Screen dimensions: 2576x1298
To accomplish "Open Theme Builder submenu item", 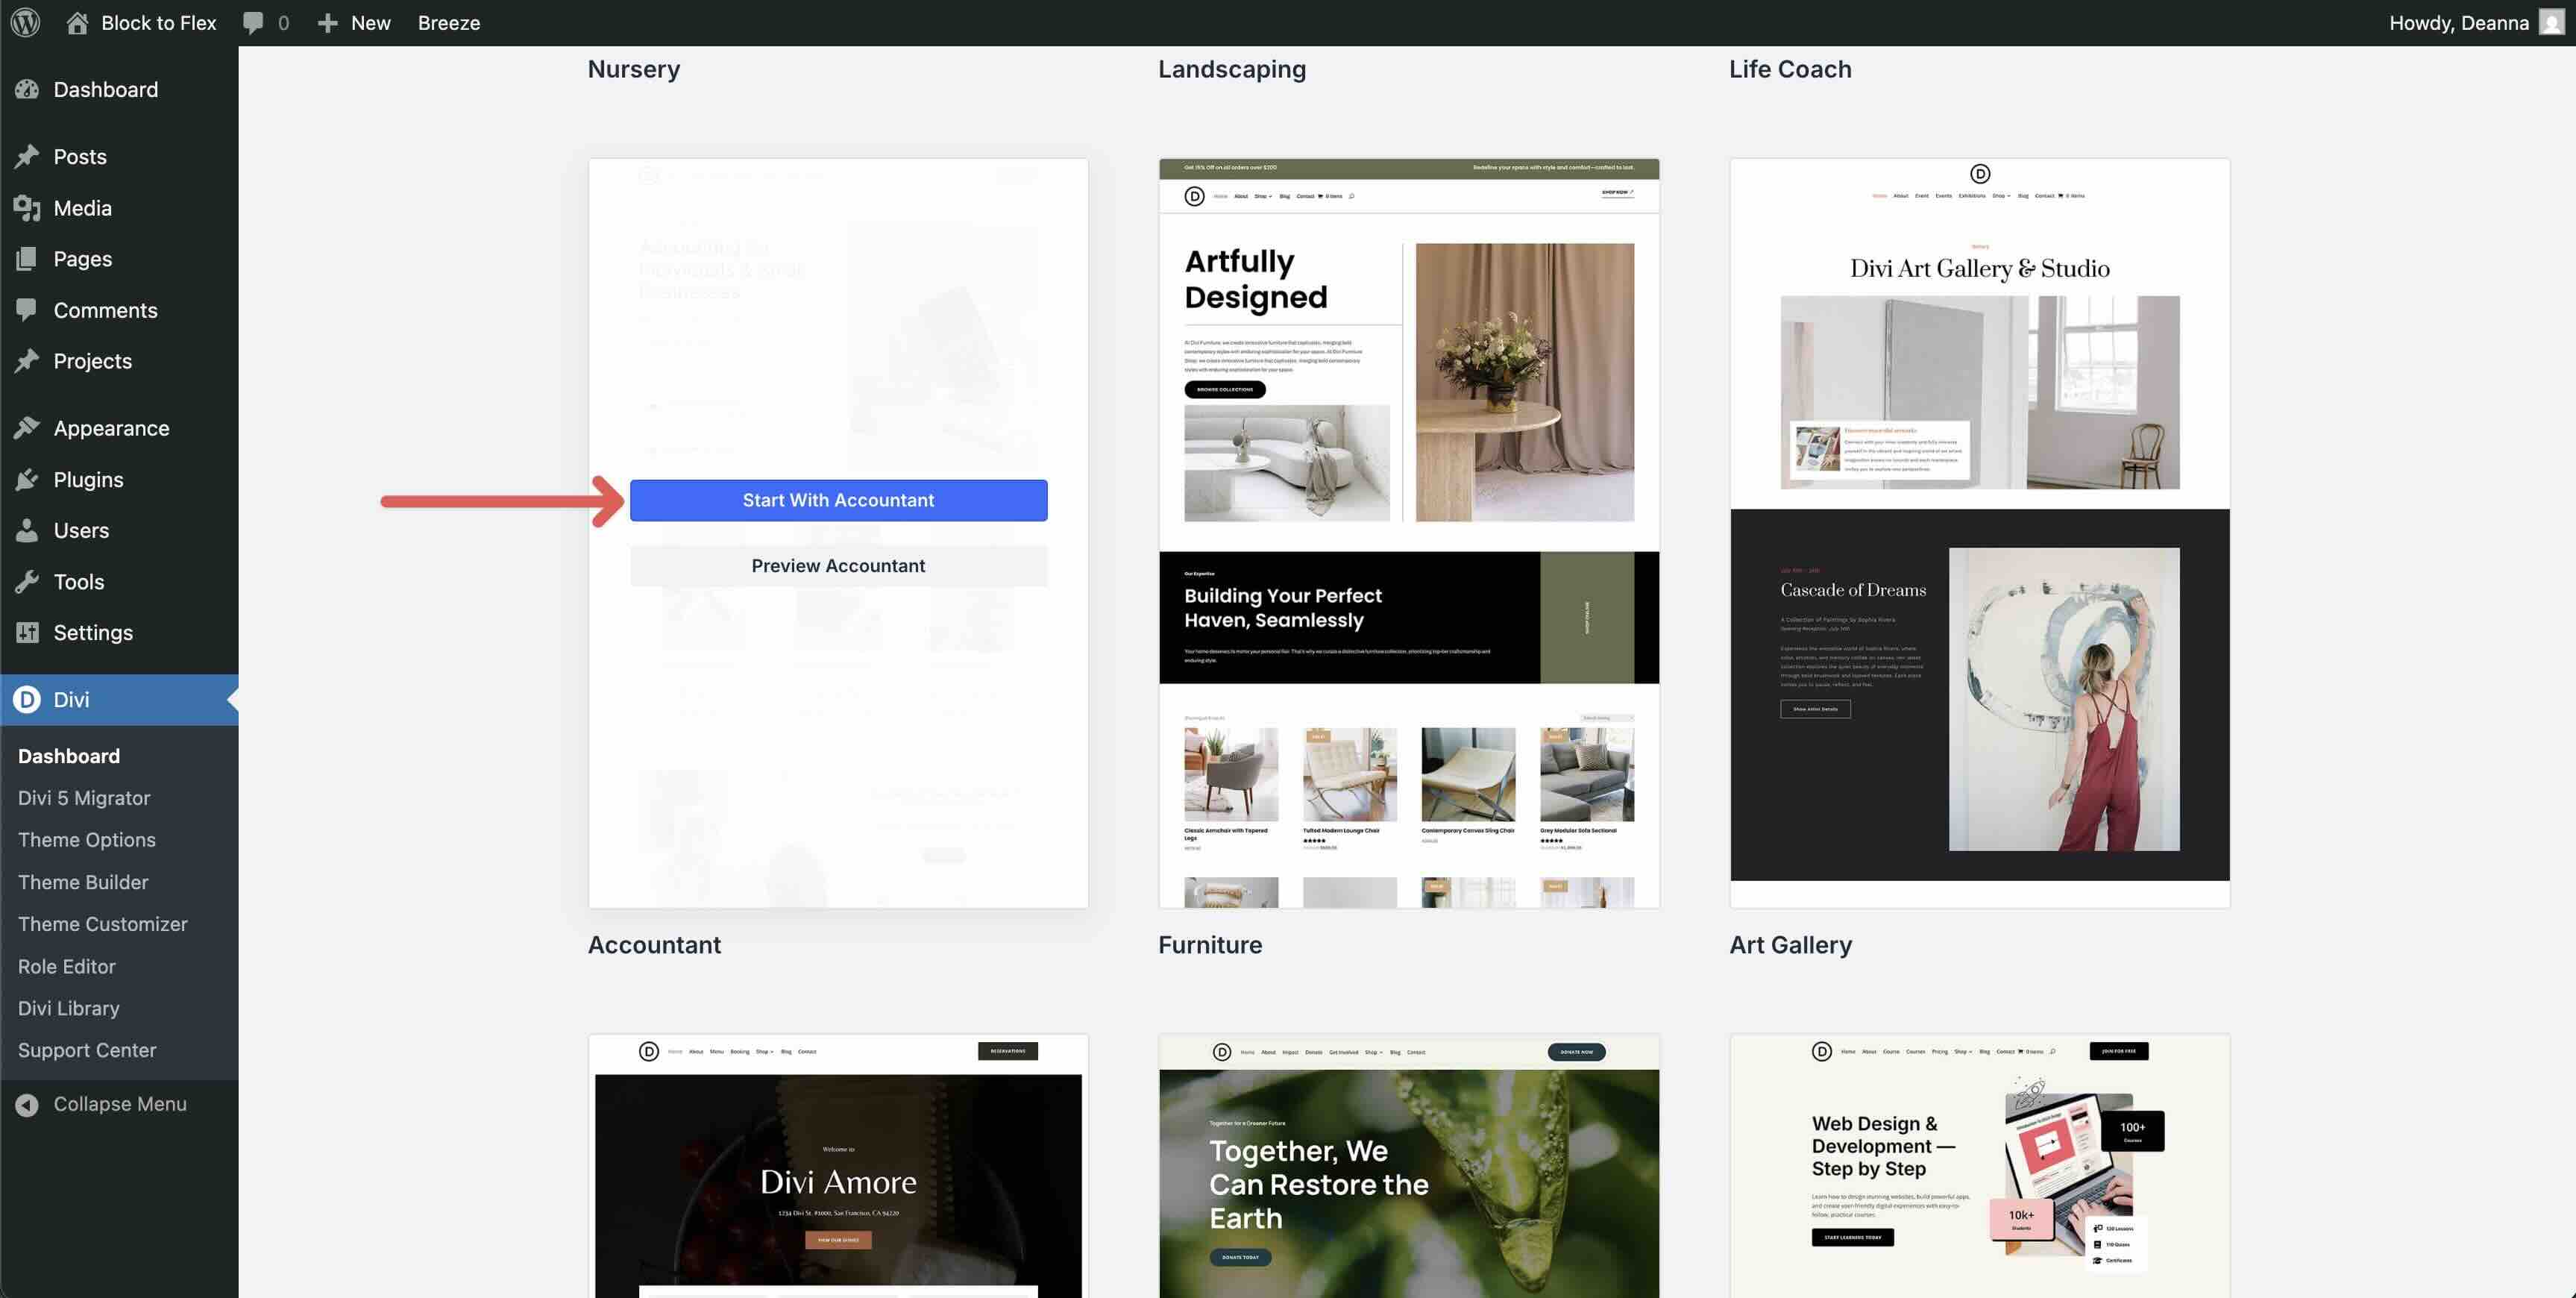I will (x=83, y=882).
